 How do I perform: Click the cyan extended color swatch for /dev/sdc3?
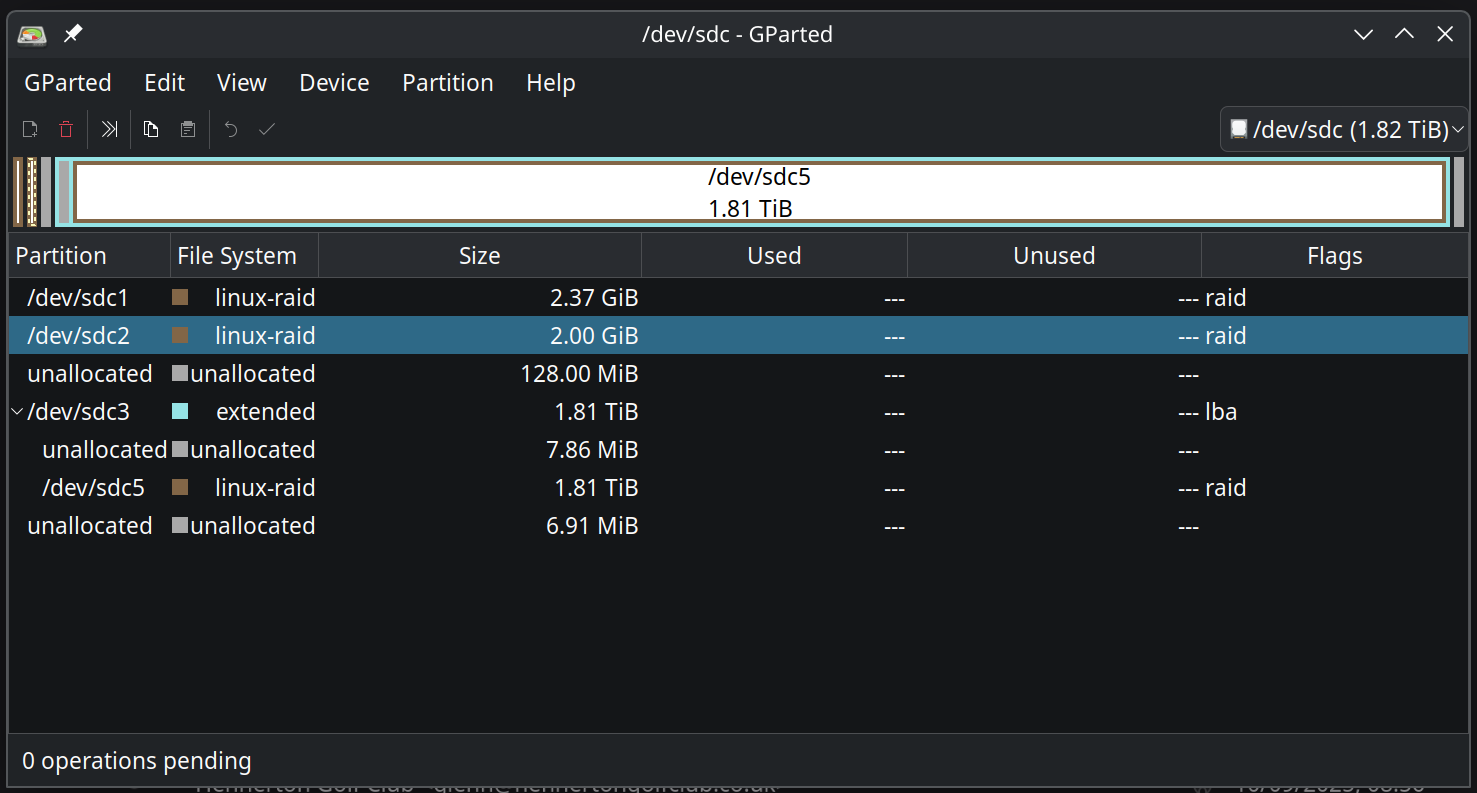tap(180, 411)
